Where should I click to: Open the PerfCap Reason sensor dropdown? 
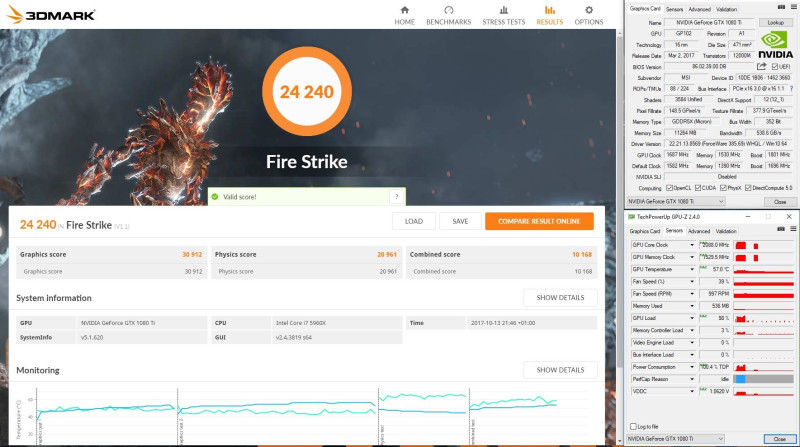coord(692,379)
